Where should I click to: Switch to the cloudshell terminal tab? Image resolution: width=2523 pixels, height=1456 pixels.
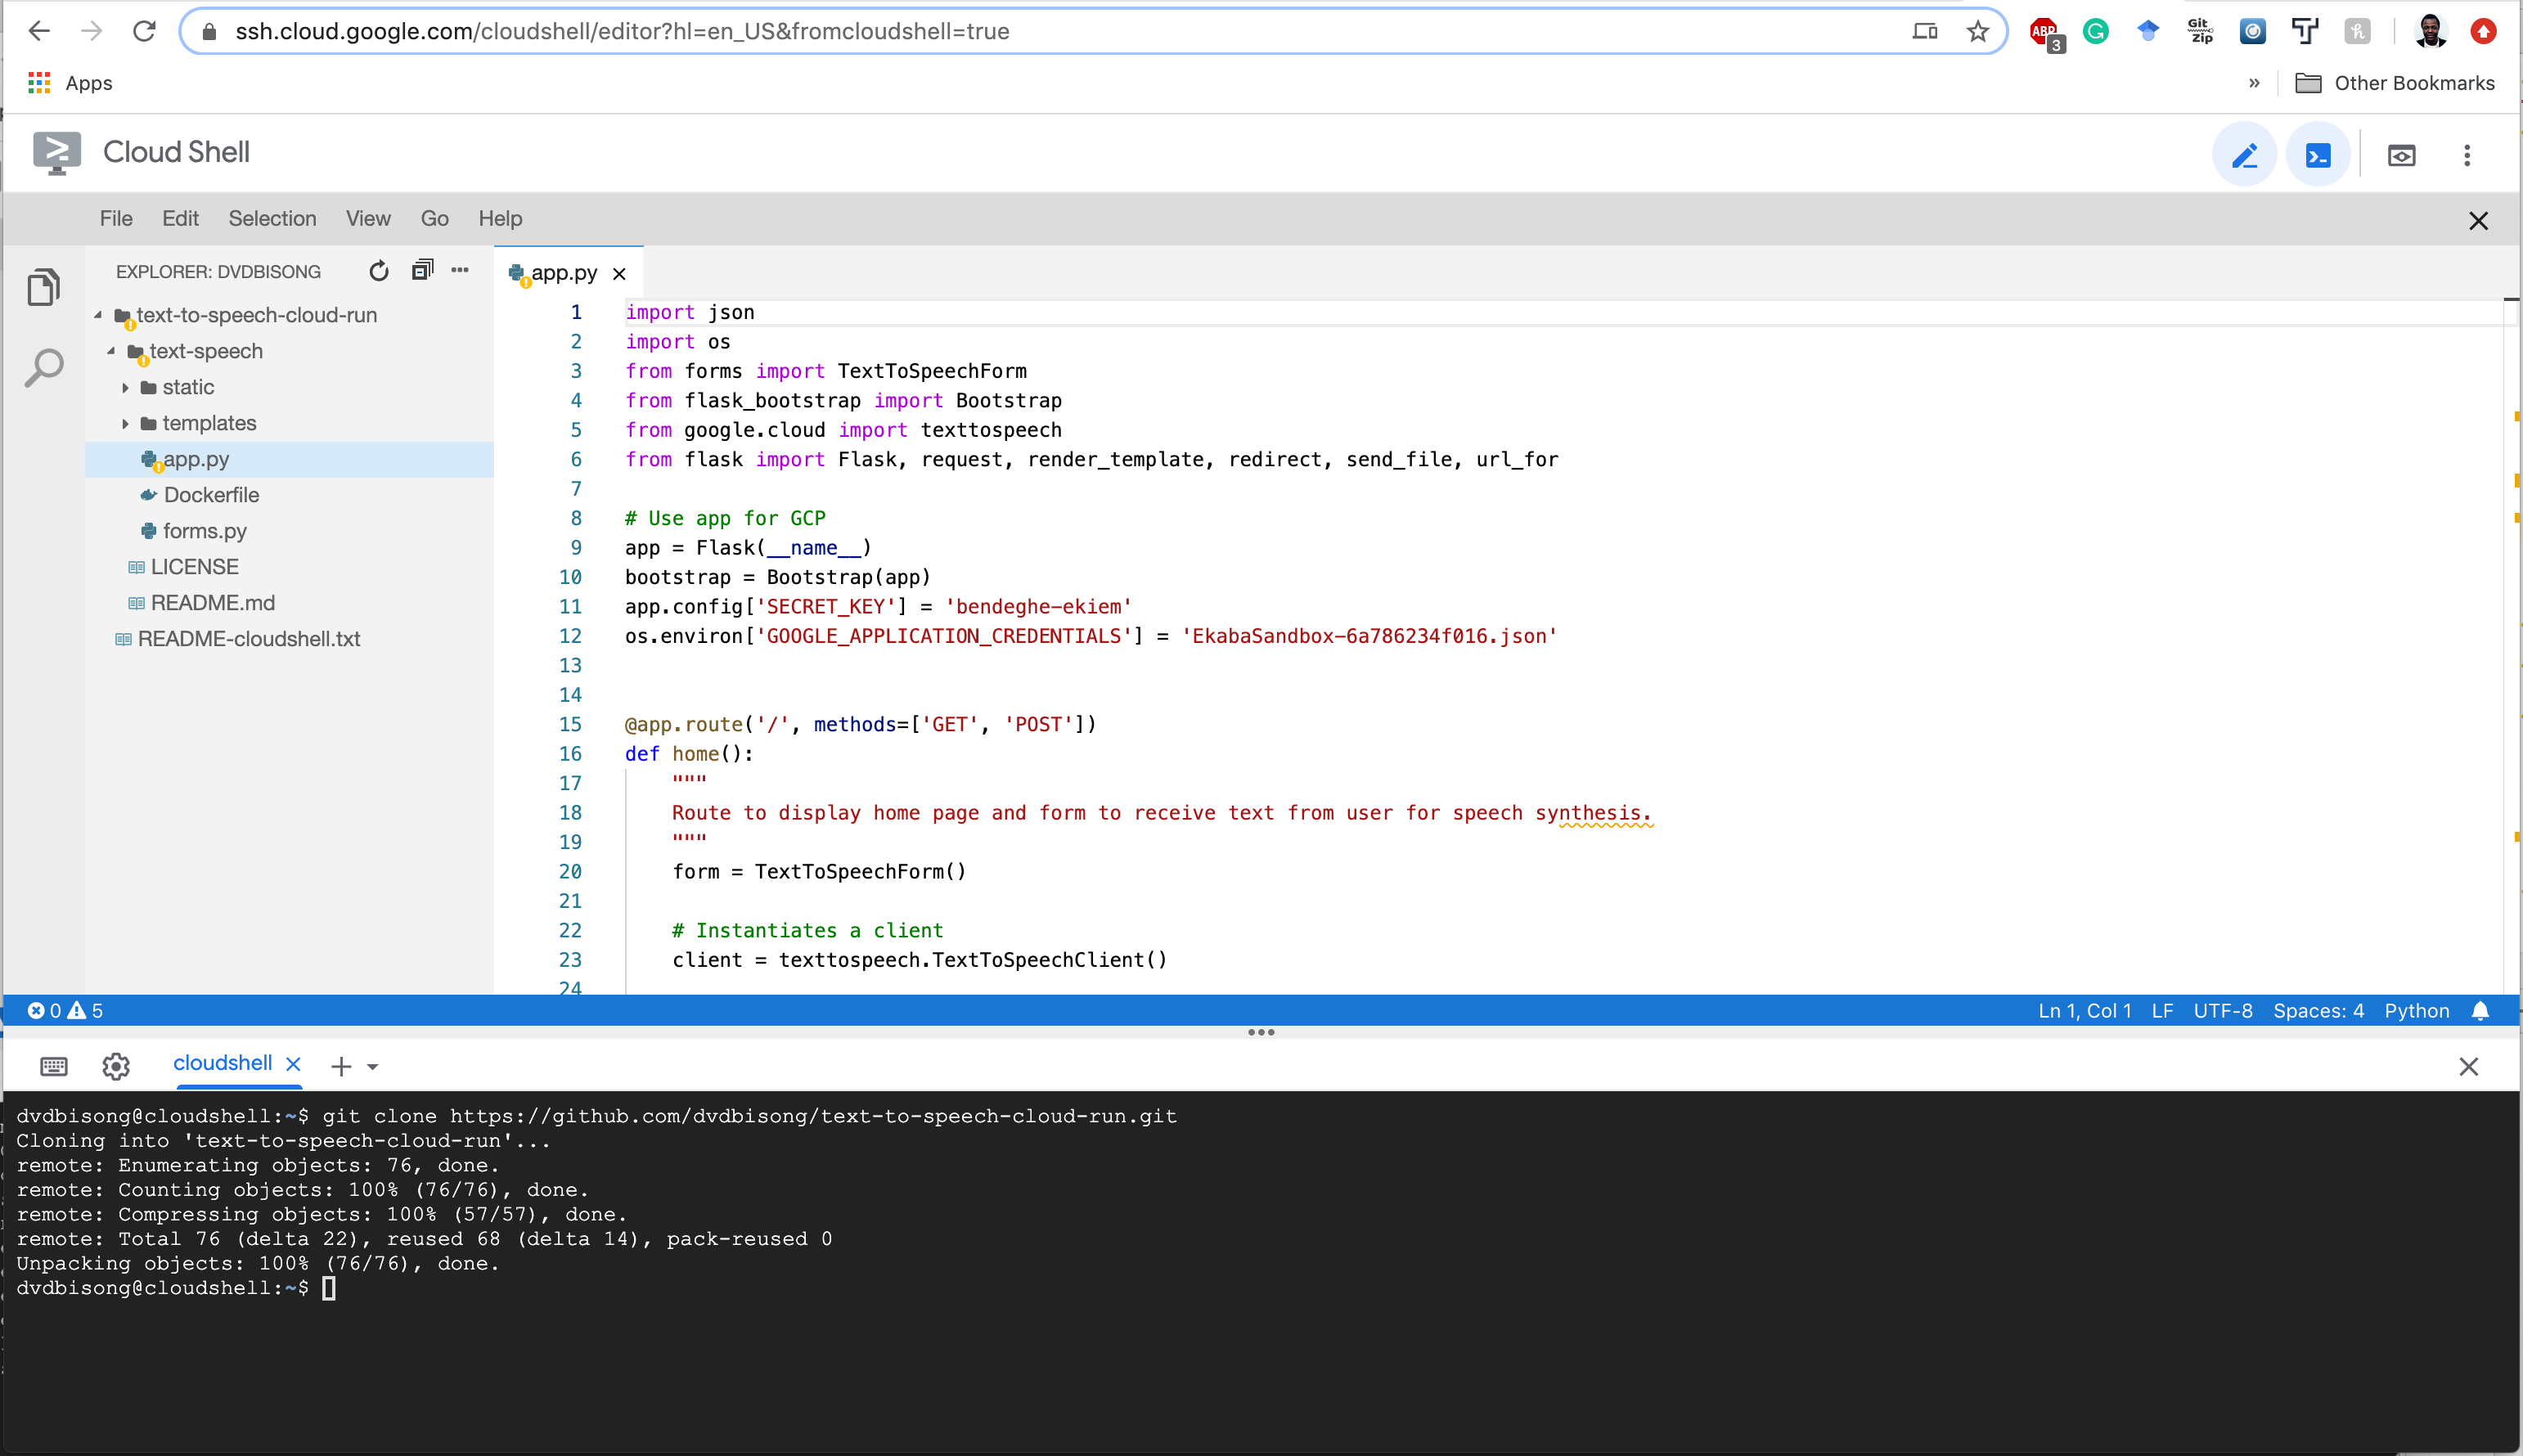click(222, 1063)
